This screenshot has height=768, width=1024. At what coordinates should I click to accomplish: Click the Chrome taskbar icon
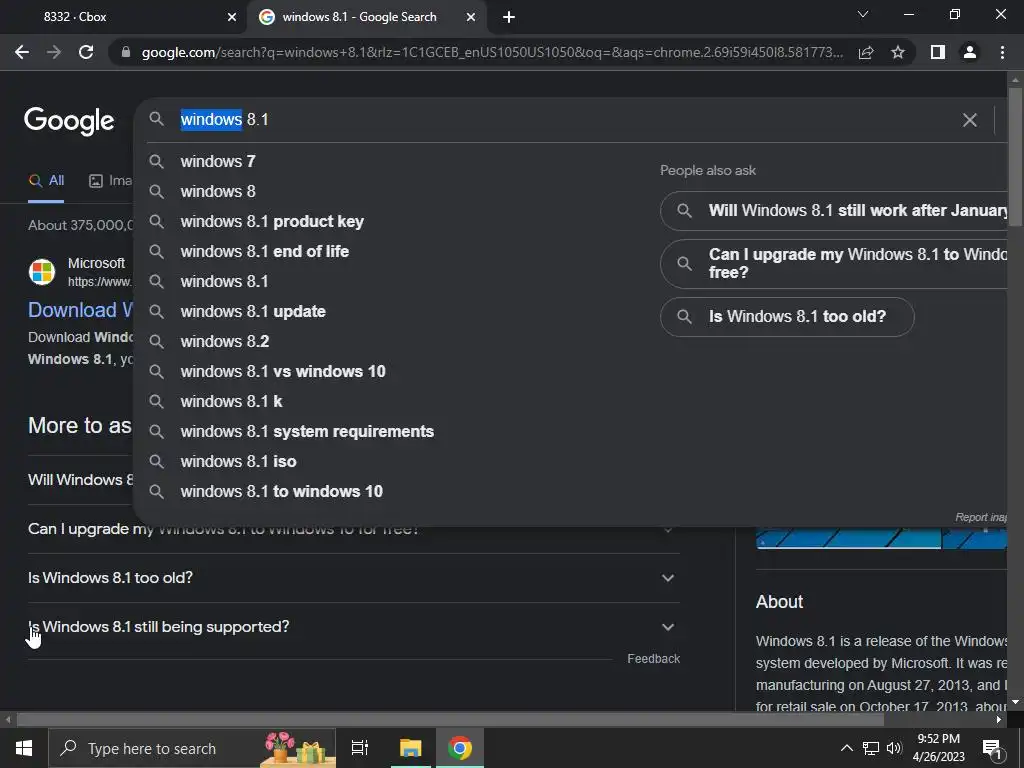[460, 748]
